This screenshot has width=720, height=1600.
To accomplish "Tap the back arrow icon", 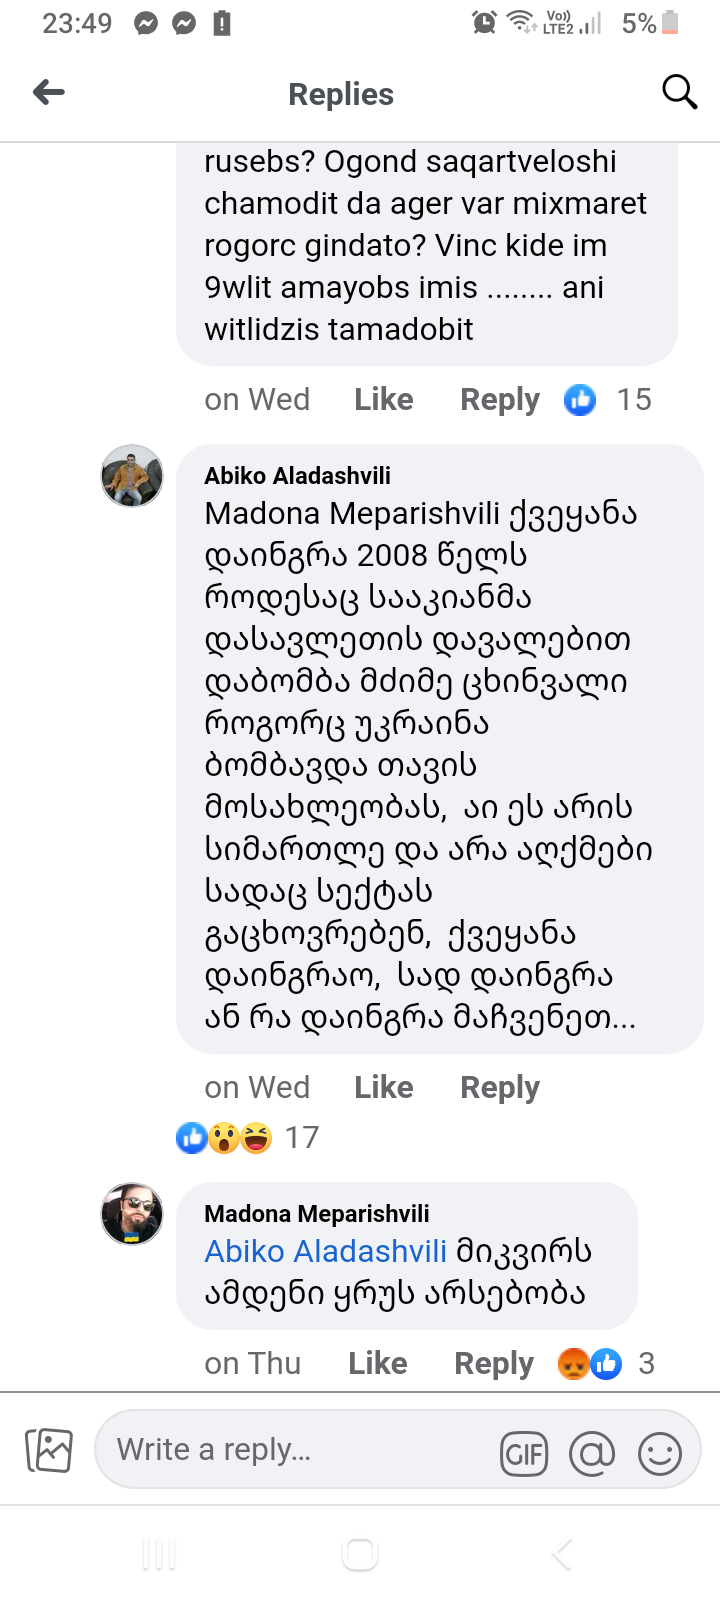I will click(49, 93).
